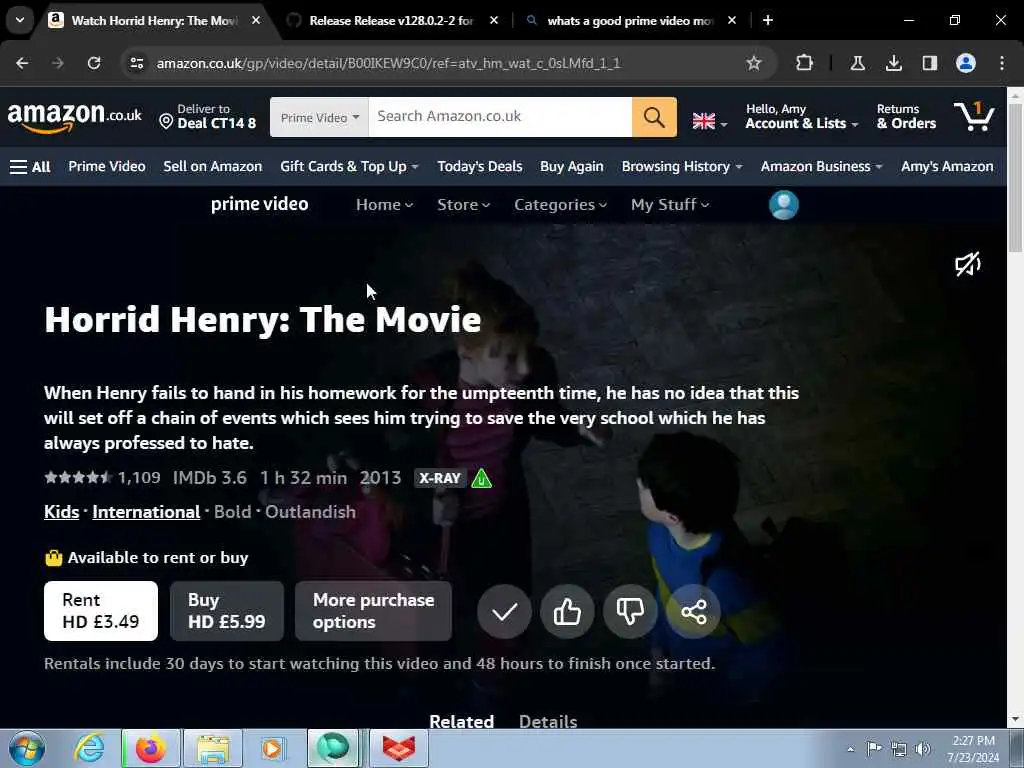Add movie to Watchlist with checkmark icon
1024x768 pixels.
(x=504, y=611)
